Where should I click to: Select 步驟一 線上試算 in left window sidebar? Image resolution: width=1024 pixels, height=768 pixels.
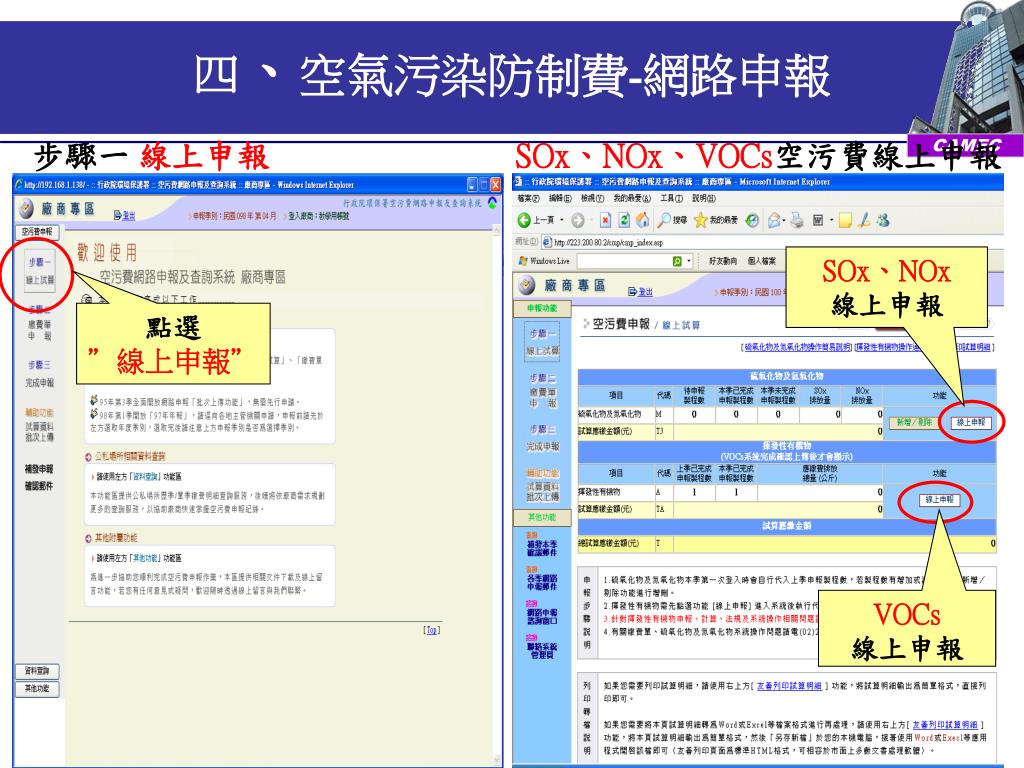click(x=40, y=271)
